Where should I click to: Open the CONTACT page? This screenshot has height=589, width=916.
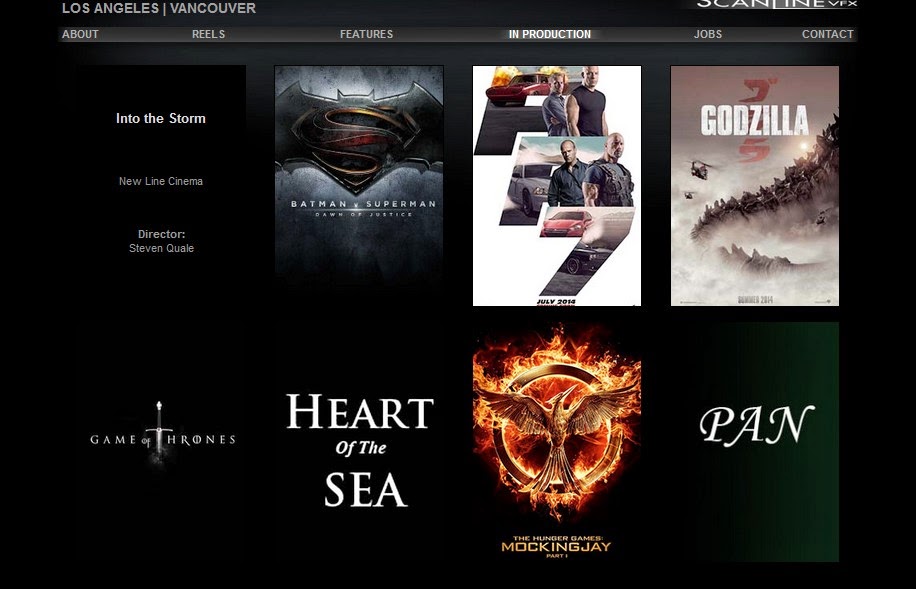pos(827,34)
